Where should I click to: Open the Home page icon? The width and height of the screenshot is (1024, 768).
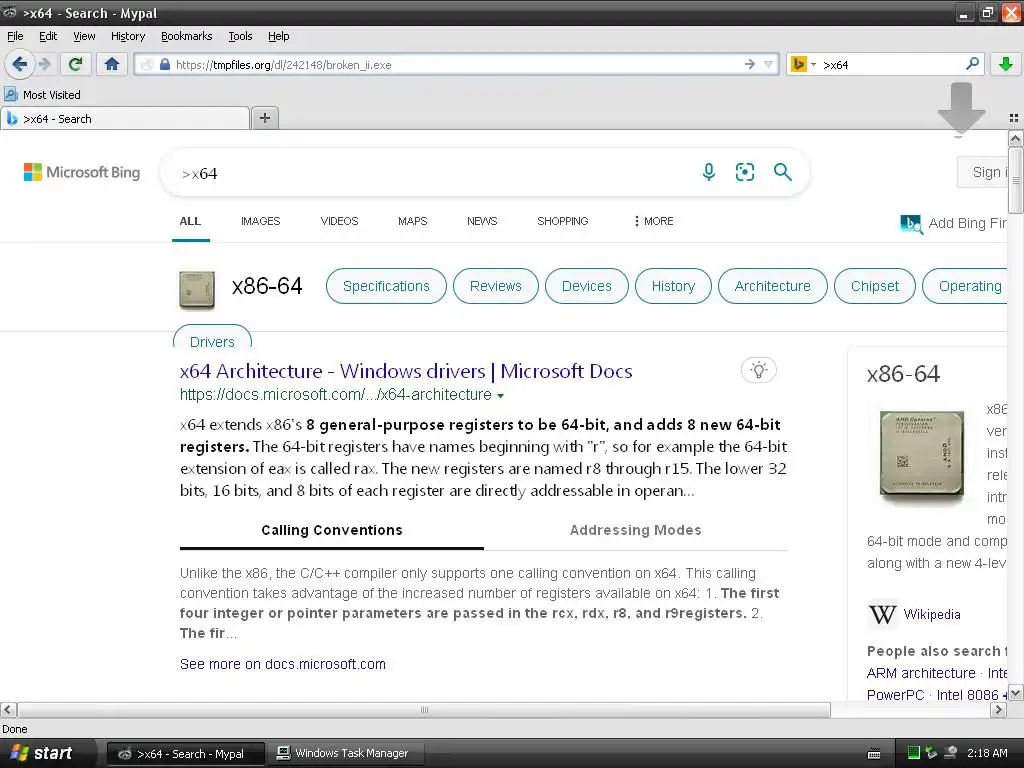112,64
